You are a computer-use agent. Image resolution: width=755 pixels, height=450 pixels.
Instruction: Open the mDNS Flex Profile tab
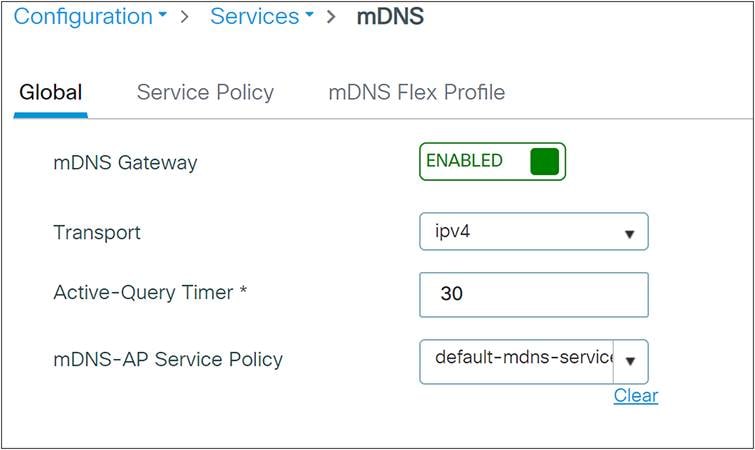pyautogui.click(x=417, y=92)
